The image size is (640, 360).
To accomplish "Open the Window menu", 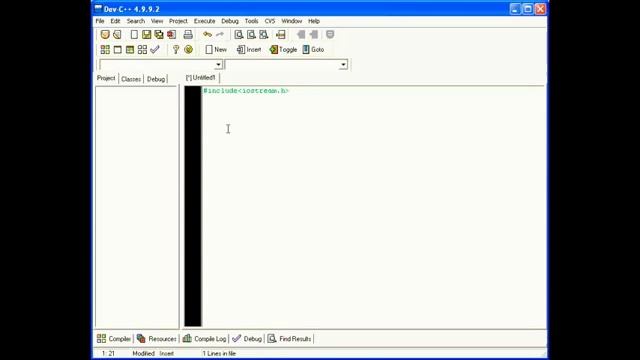I will [x=291, y=21].
